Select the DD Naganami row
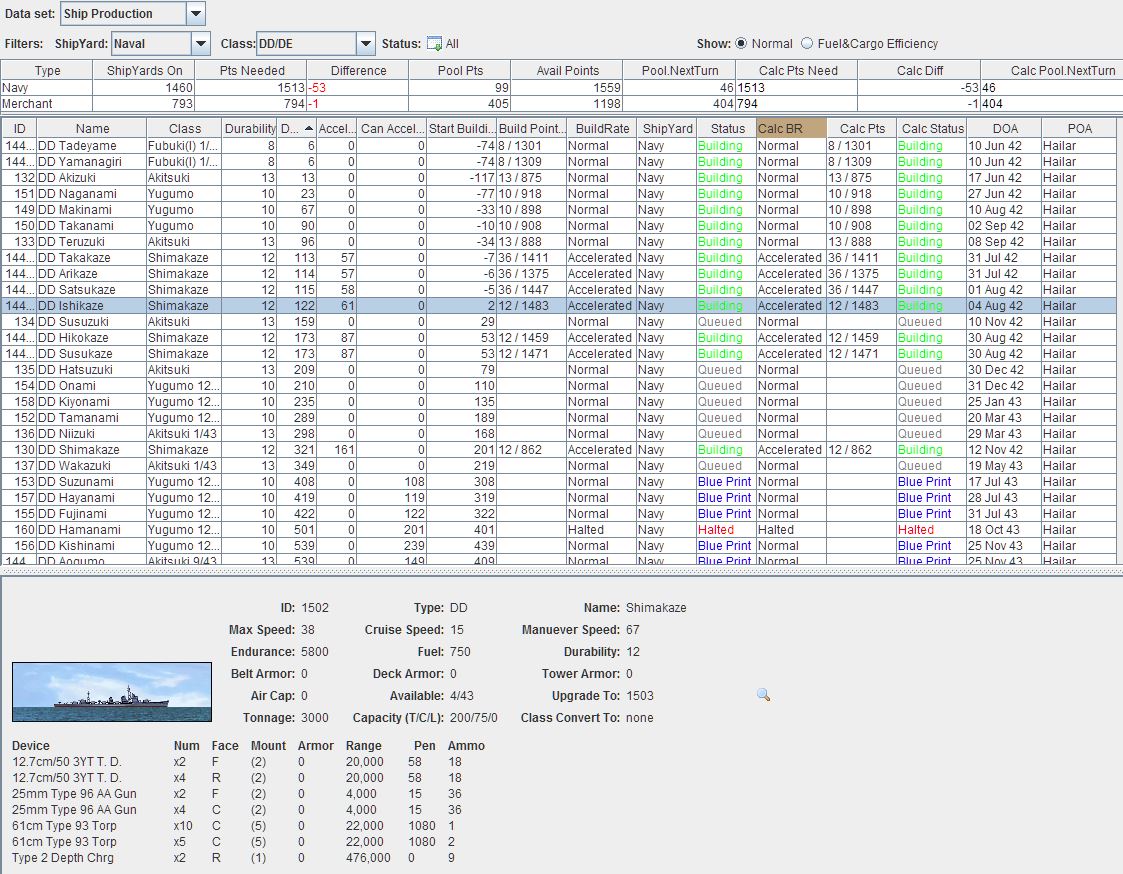This screenshot has width=1123, height=874. tap(559, 193)
